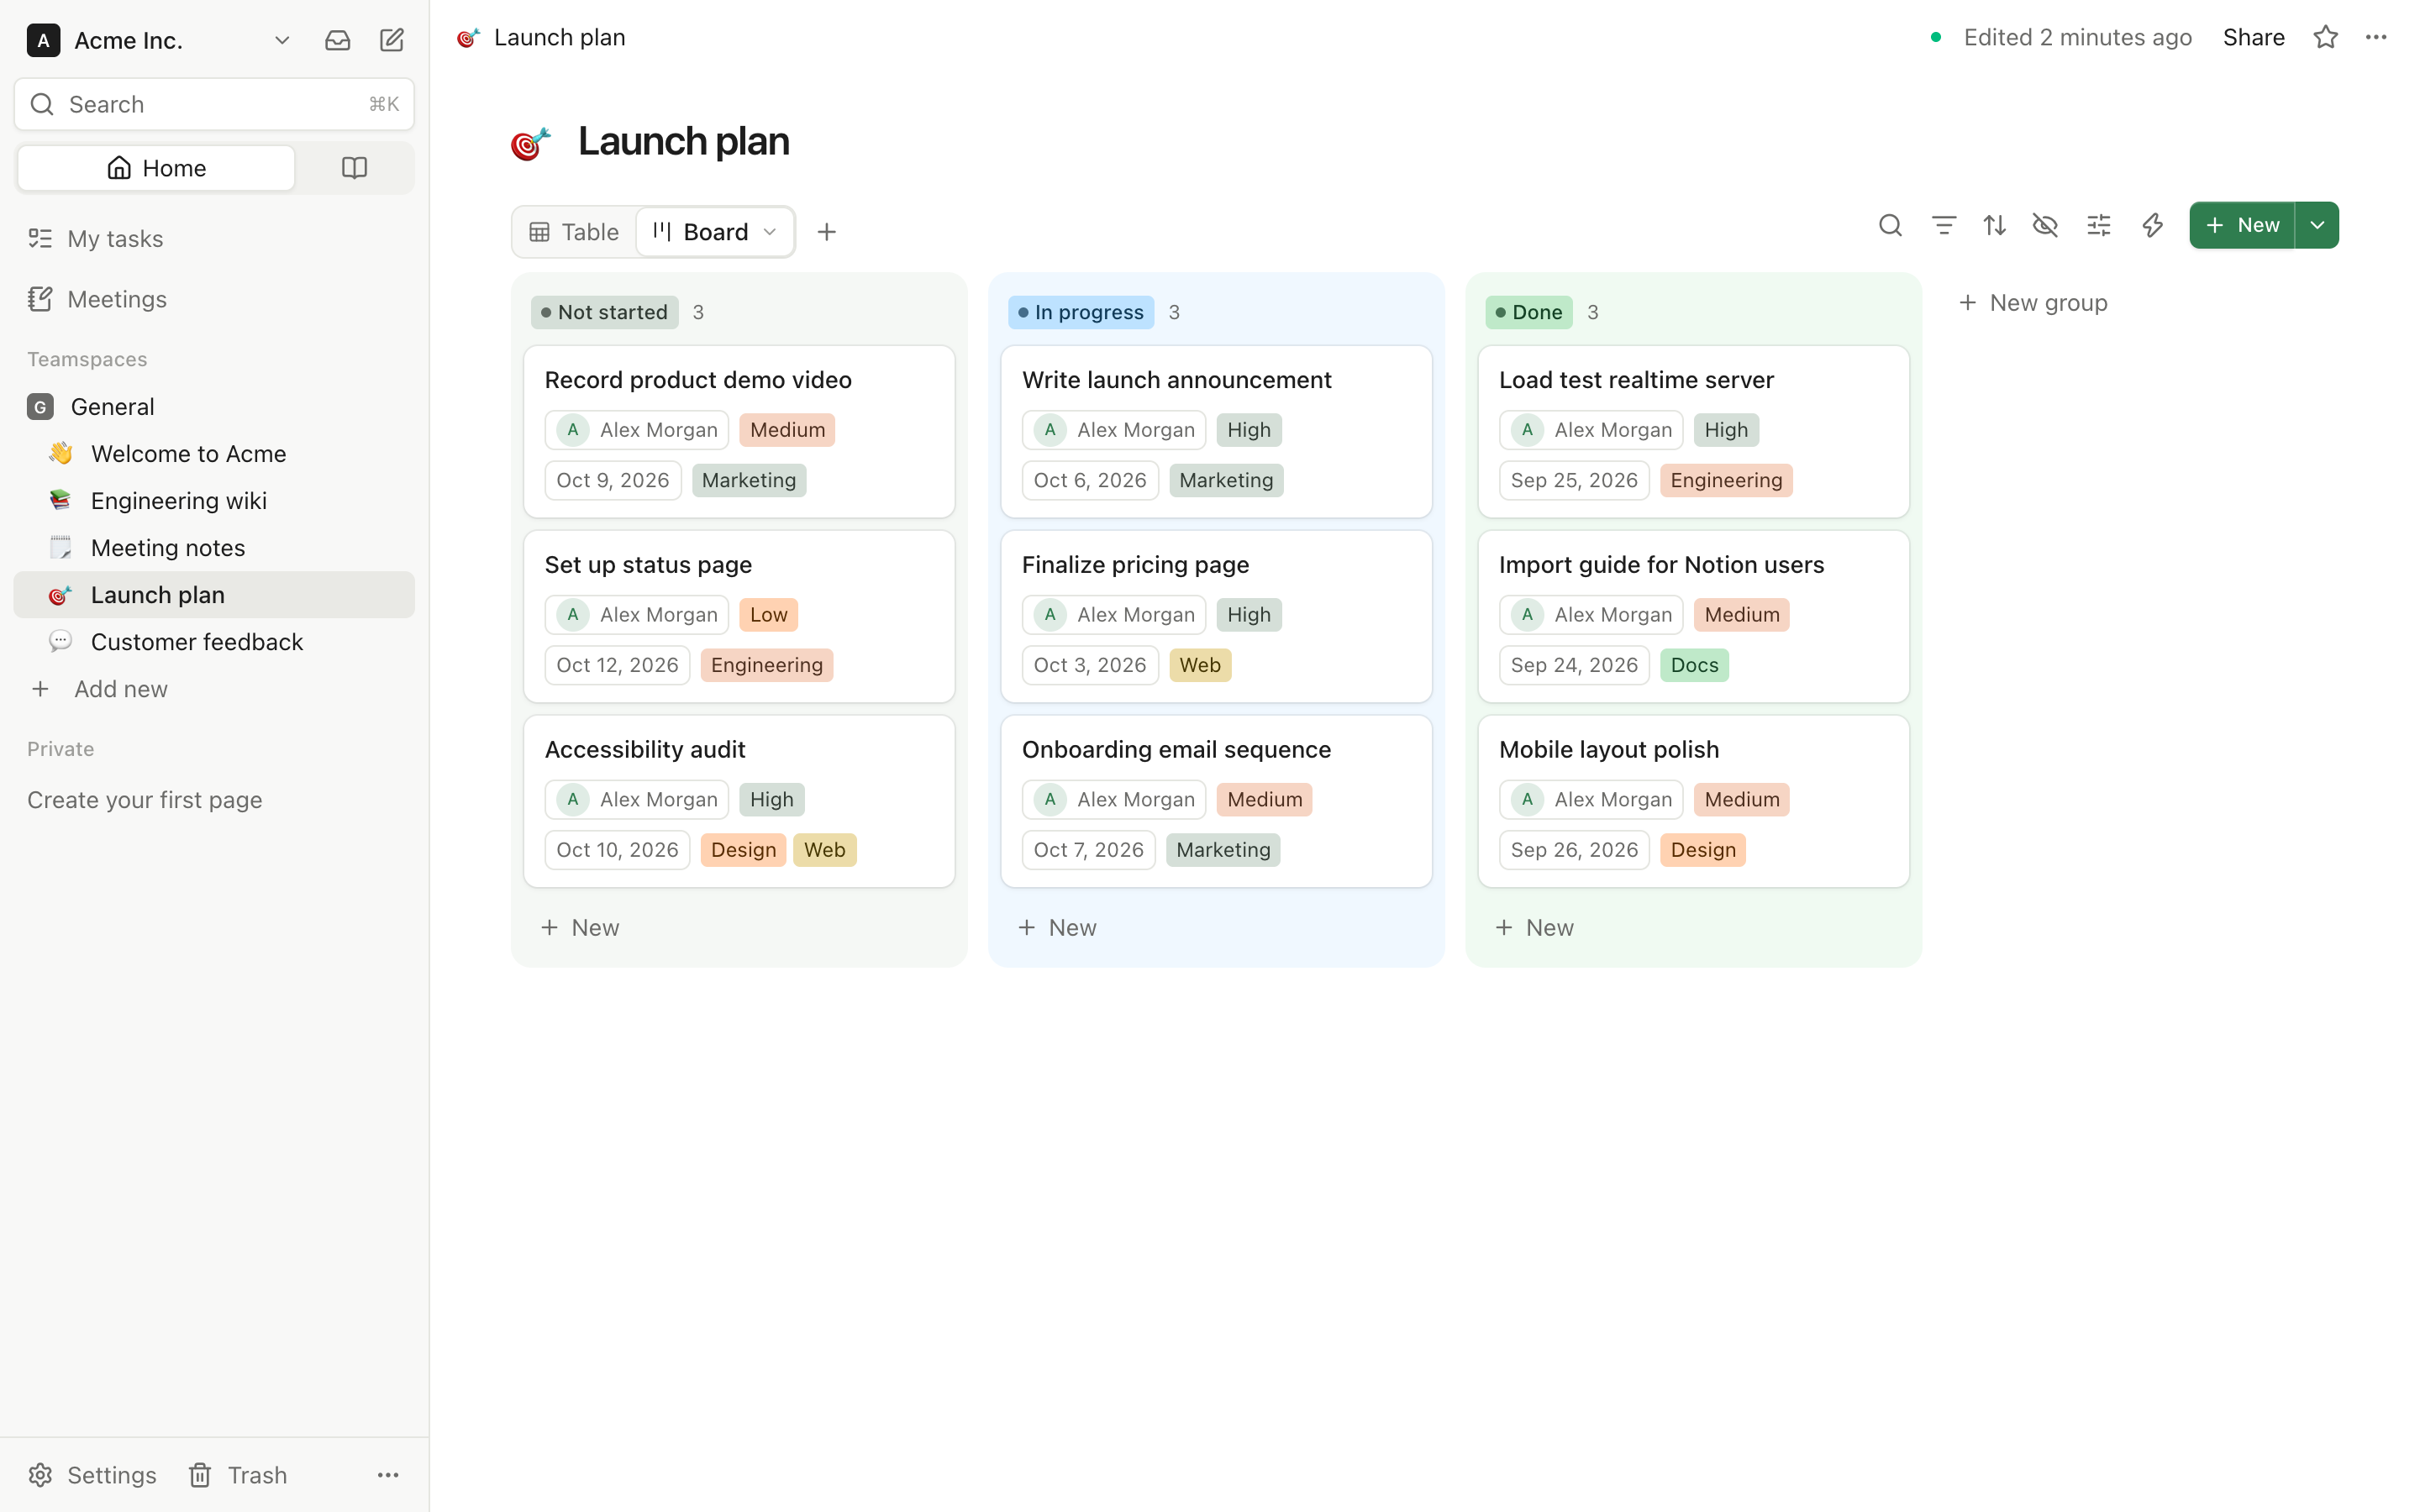
Task: Switch to the Table view tab
Action: tap(574, 232)
